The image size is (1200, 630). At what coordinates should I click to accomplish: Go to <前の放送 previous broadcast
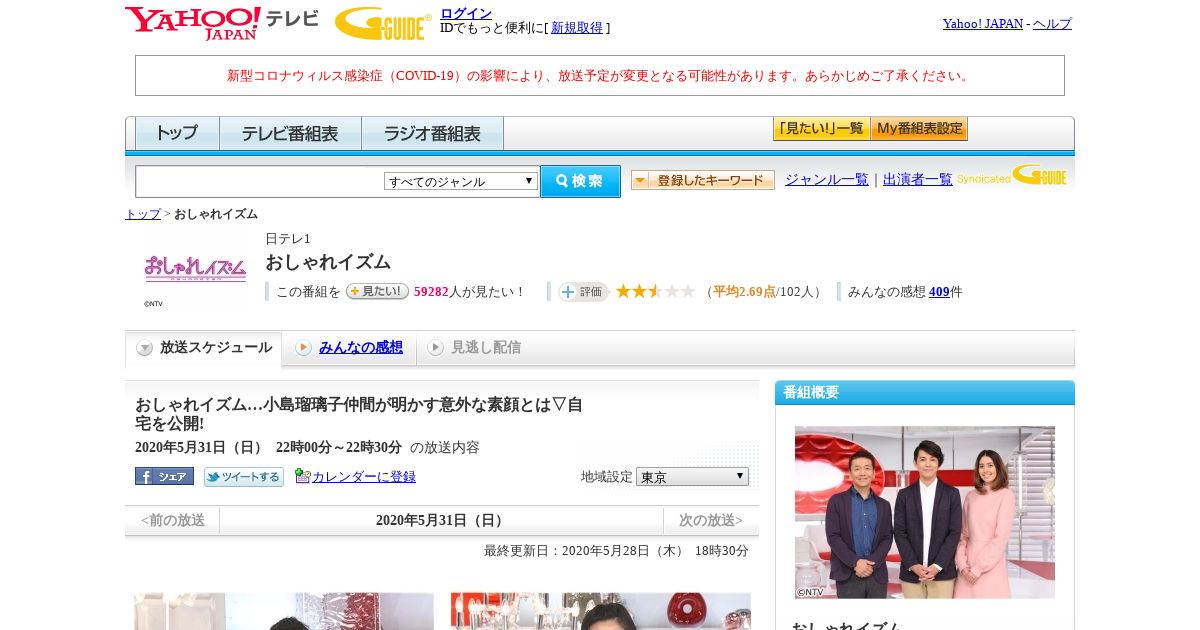point(173,520)
